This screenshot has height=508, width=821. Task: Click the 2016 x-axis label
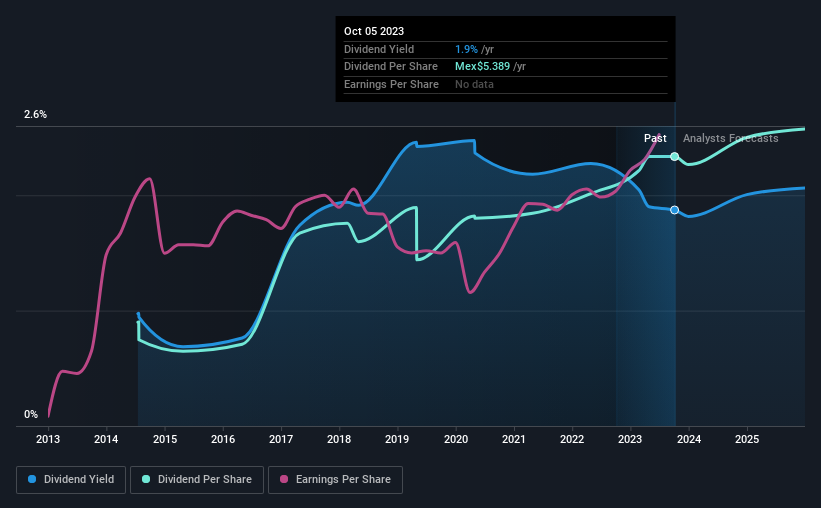tap(223, 439)
